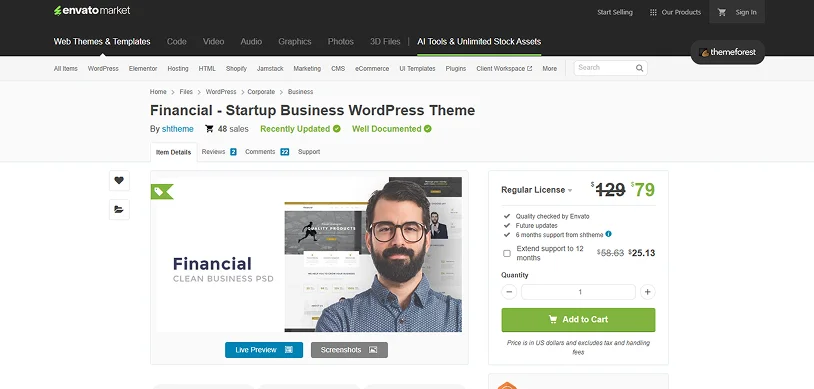The width and height of the screenshot is (814, 389).
Task: Select the Audio menu item
Action: [x=251, y=42]
